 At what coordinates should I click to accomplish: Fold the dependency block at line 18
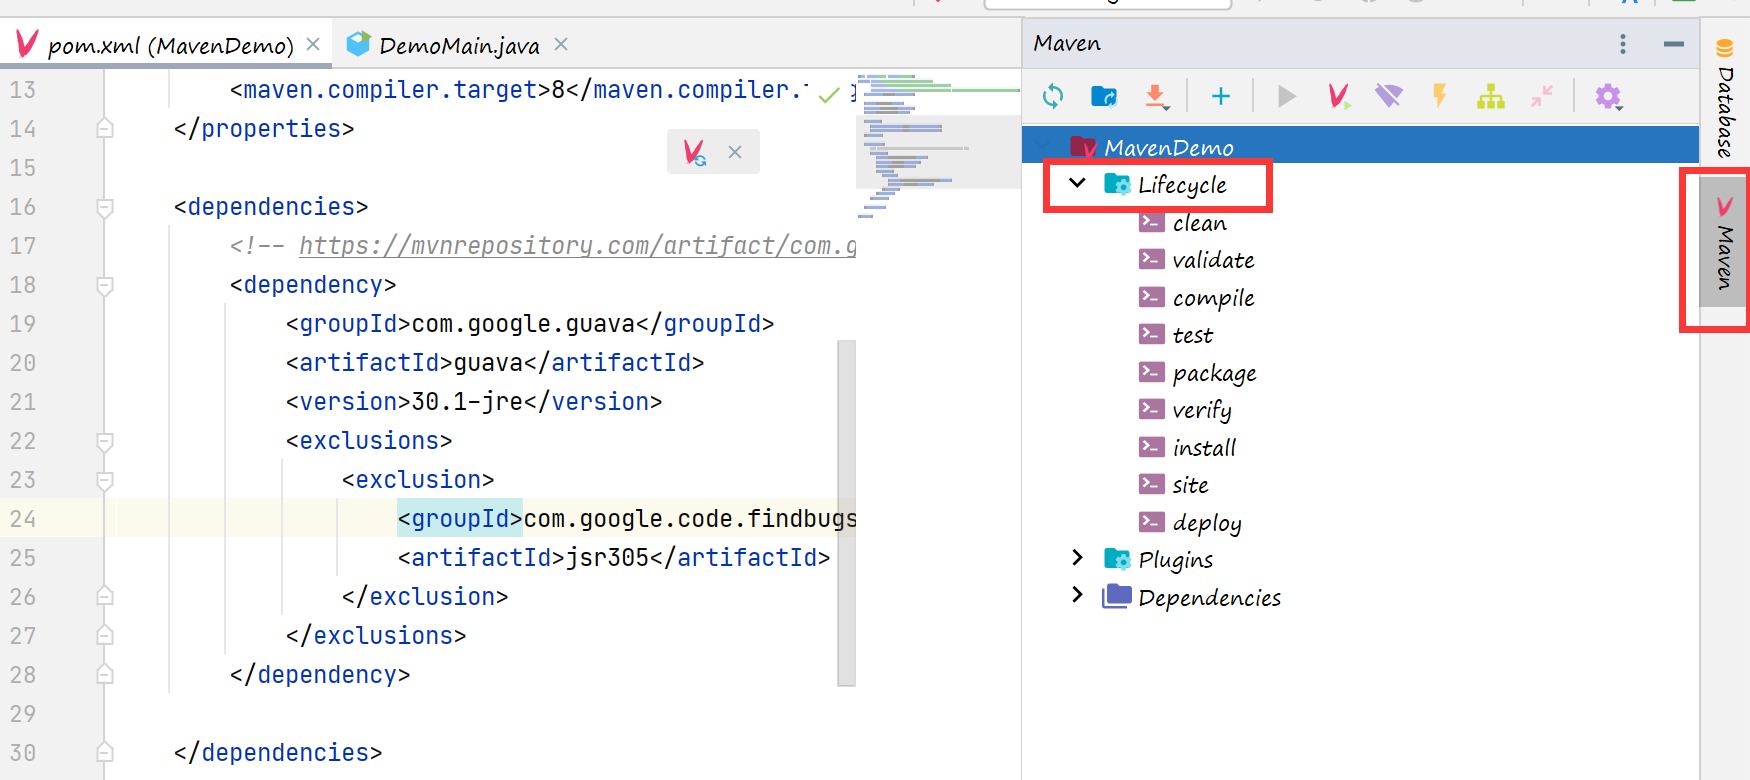pyautogui.click(x=105, y=285)
